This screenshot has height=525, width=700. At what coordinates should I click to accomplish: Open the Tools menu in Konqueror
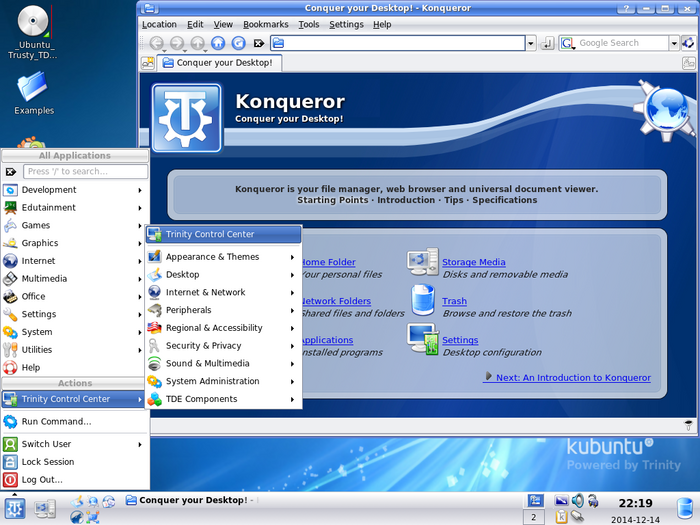coord(308,25)
